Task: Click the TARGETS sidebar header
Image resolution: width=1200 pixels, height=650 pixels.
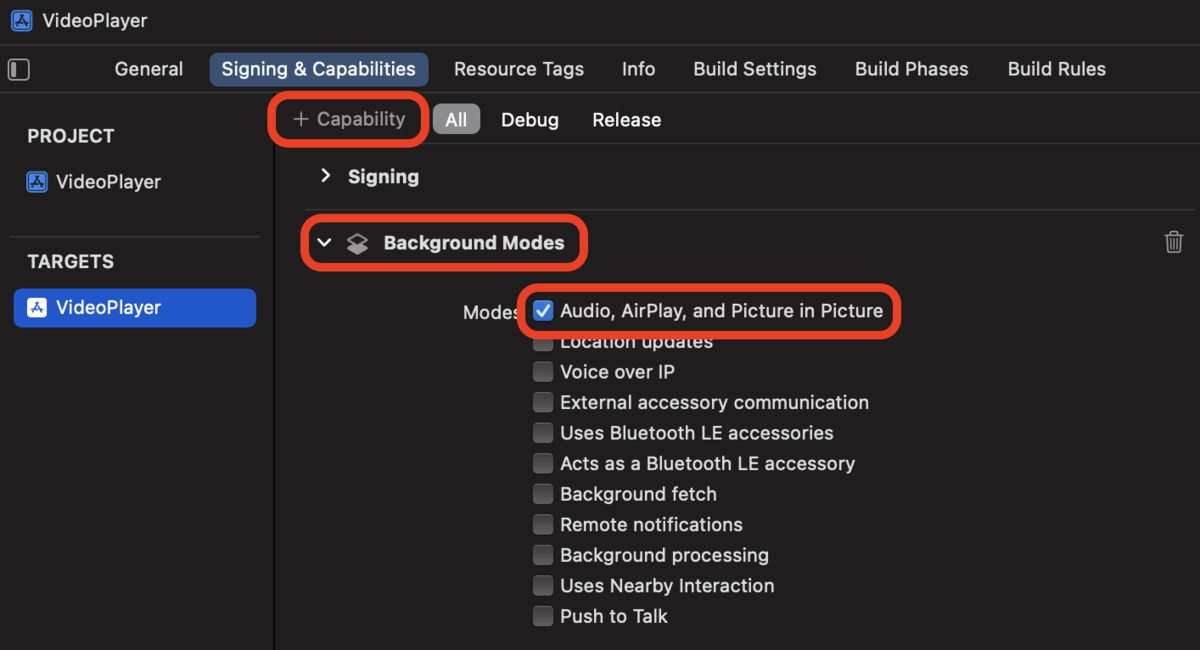Action: tap(71, 261)
